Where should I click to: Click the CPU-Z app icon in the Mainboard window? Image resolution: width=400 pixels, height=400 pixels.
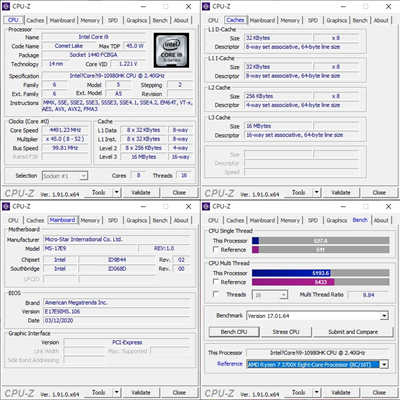tap(6, 206)
